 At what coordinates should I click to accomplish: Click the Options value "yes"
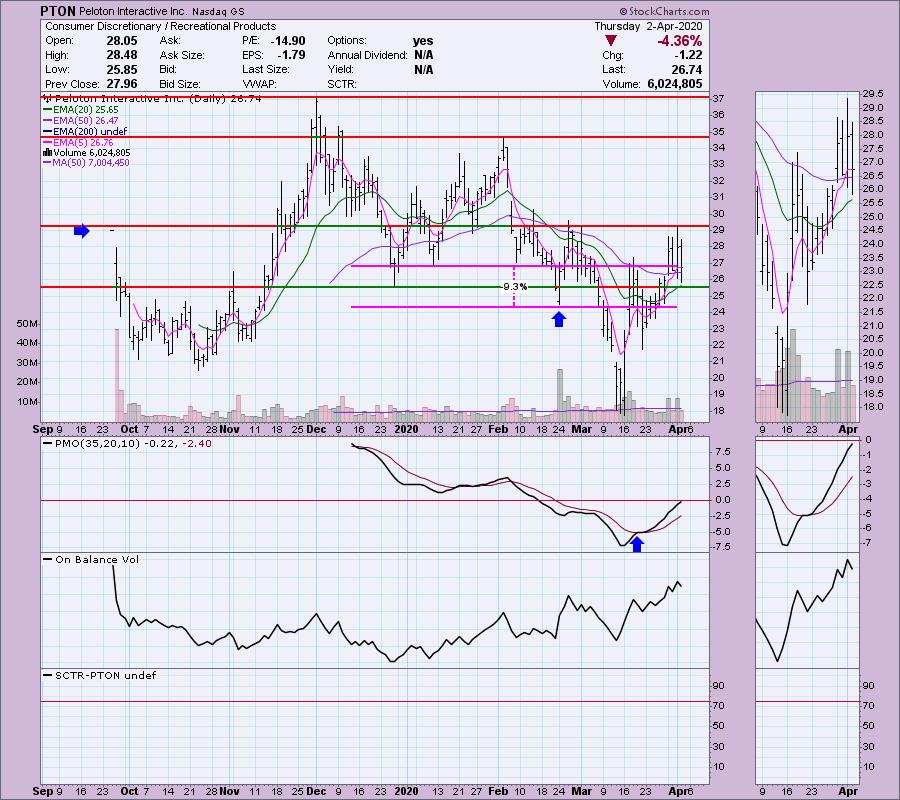(423, 41)
